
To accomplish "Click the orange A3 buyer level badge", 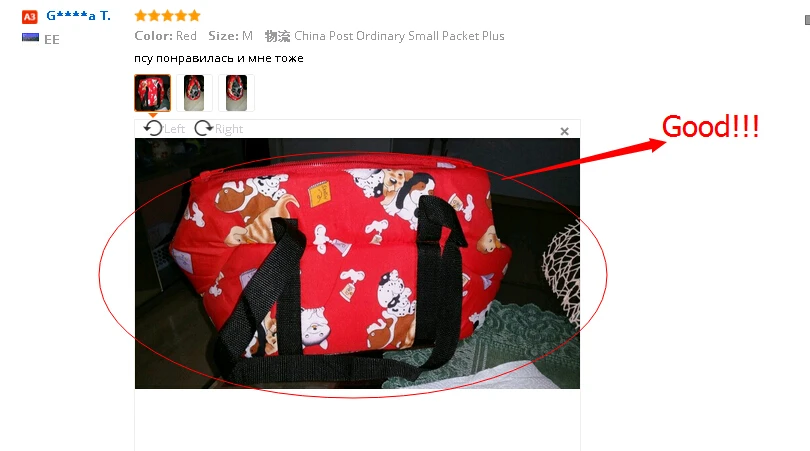I will pyautogui.click(x=30, y=17).
